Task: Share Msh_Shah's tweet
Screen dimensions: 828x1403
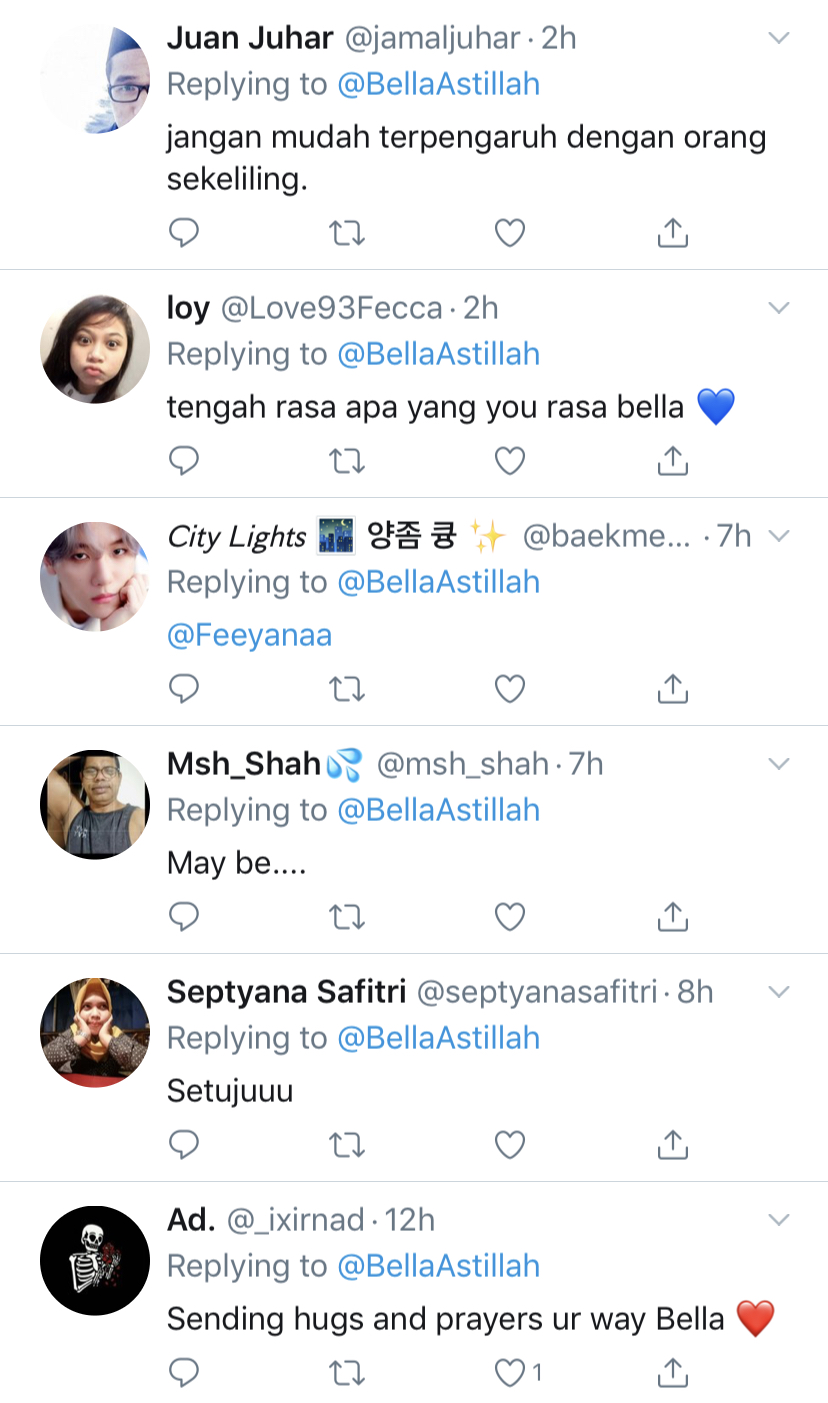Action: [x=673, y=917]
